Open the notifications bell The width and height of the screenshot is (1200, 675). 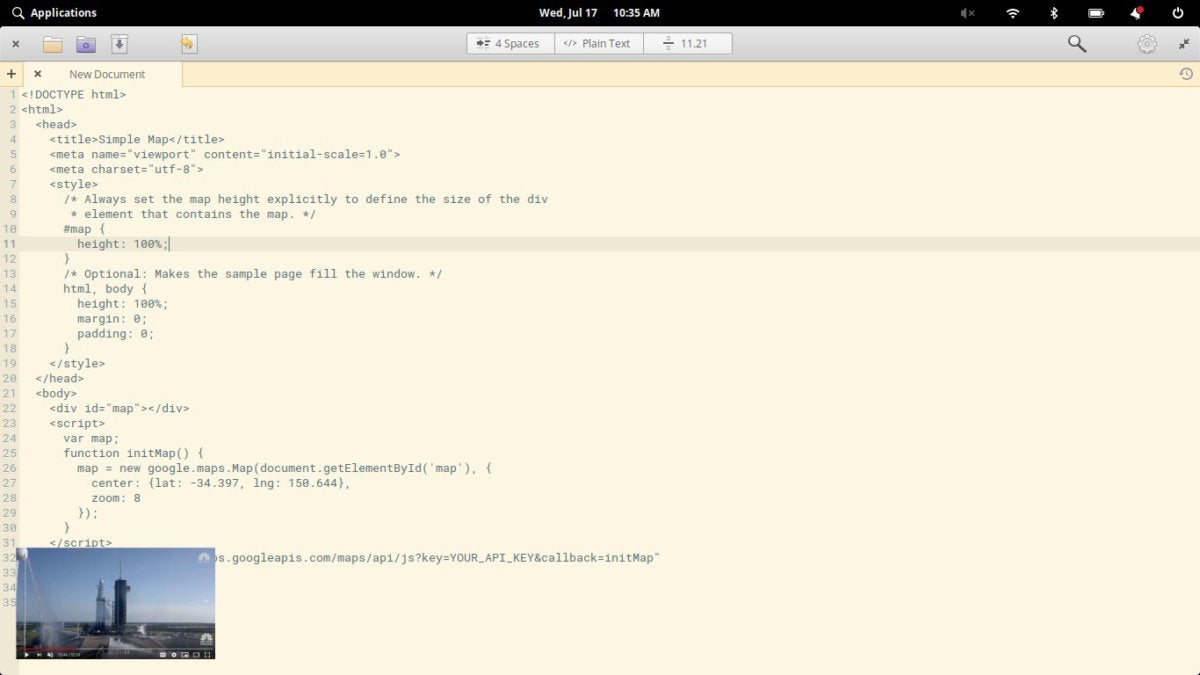[x=1137, y=13]
